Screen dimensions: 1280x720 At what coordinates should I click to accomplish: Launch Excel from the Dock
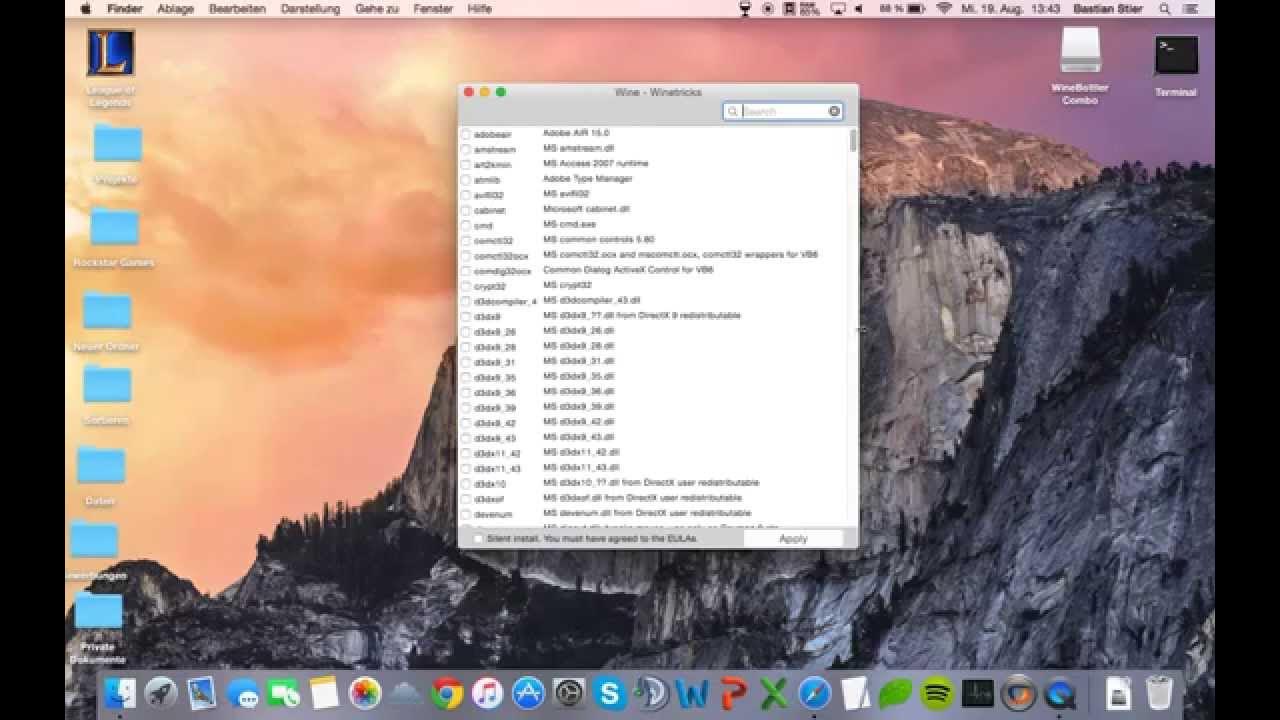(x=773, y=692)
